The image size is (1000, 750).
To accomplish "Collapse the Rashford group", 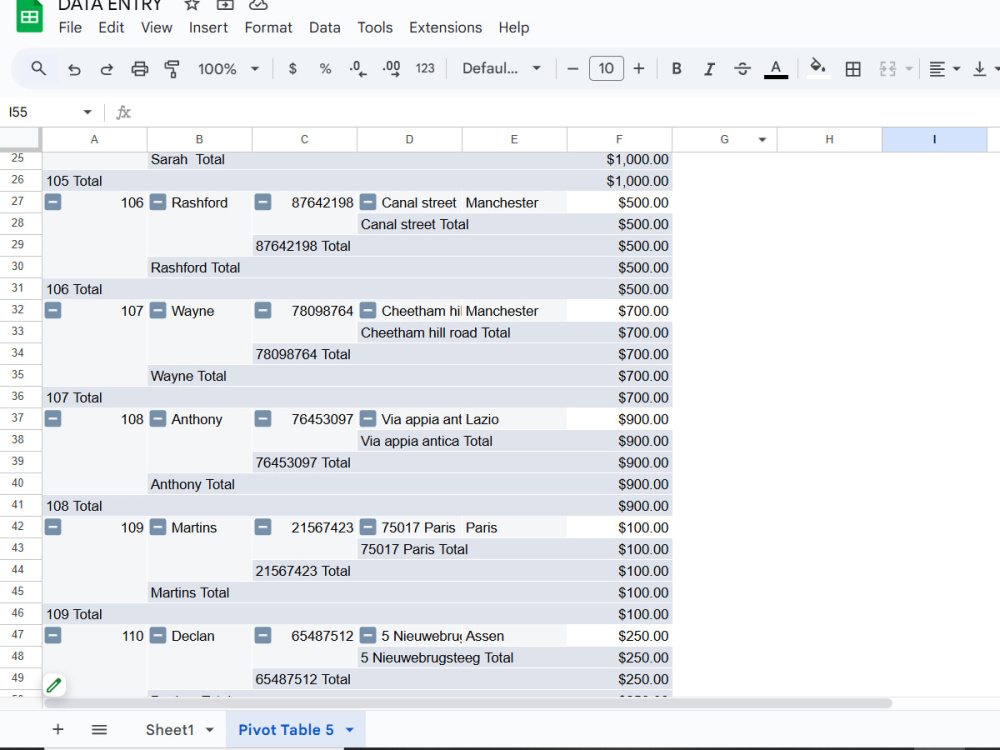I will pyautogui.click(x=158, y=203).
